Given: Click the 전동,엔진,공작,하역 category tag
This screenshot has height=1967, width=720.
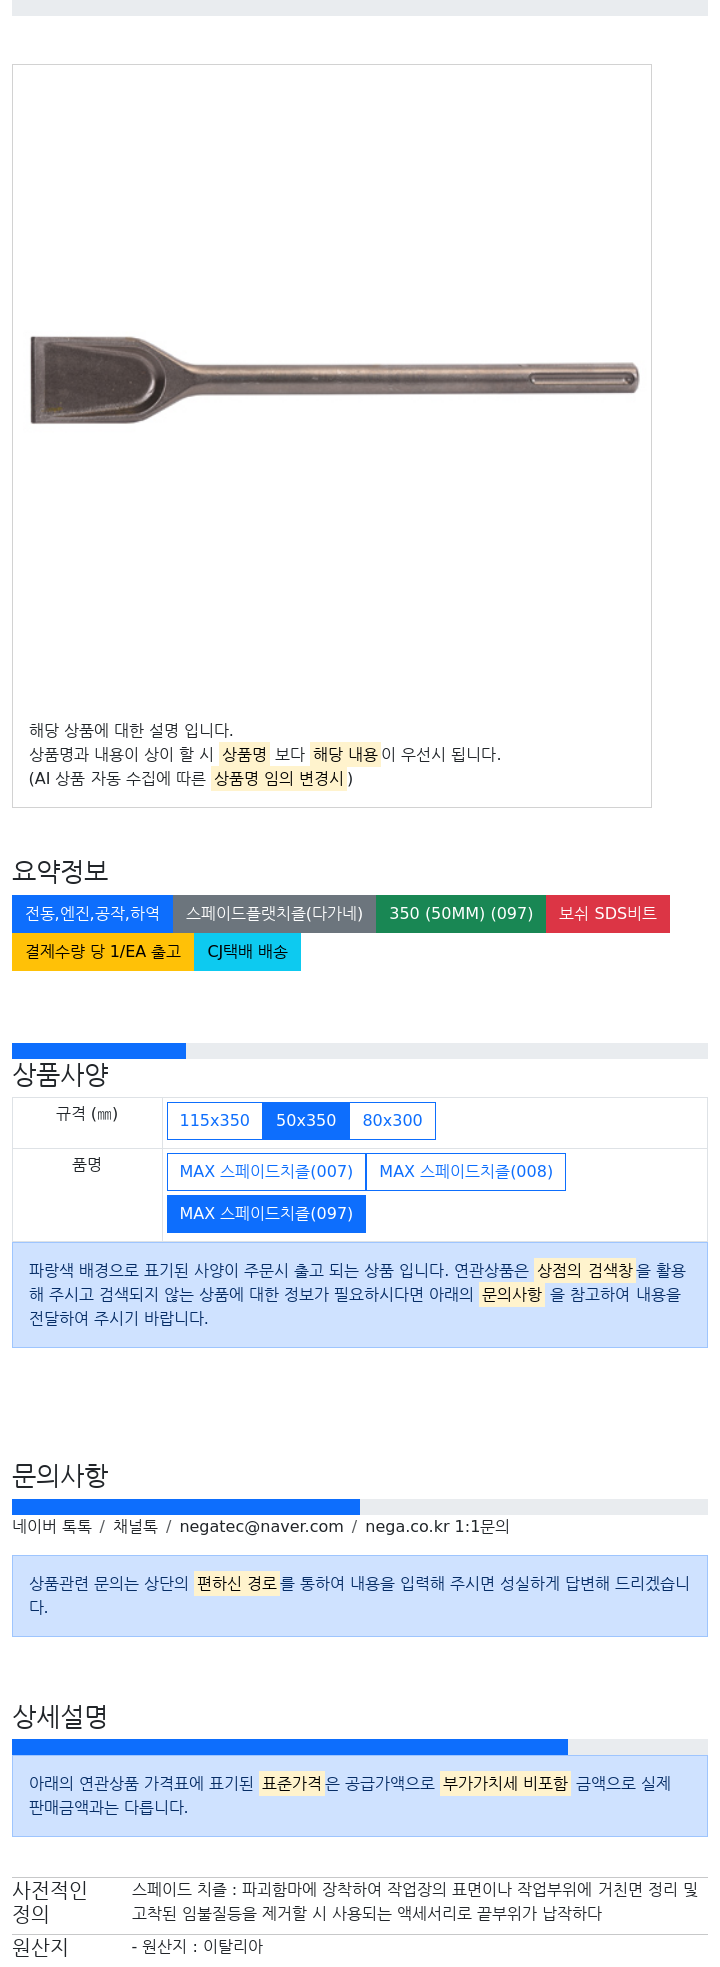Looking at the screenshot, I should pyautogui.click(x=92, y=913).
